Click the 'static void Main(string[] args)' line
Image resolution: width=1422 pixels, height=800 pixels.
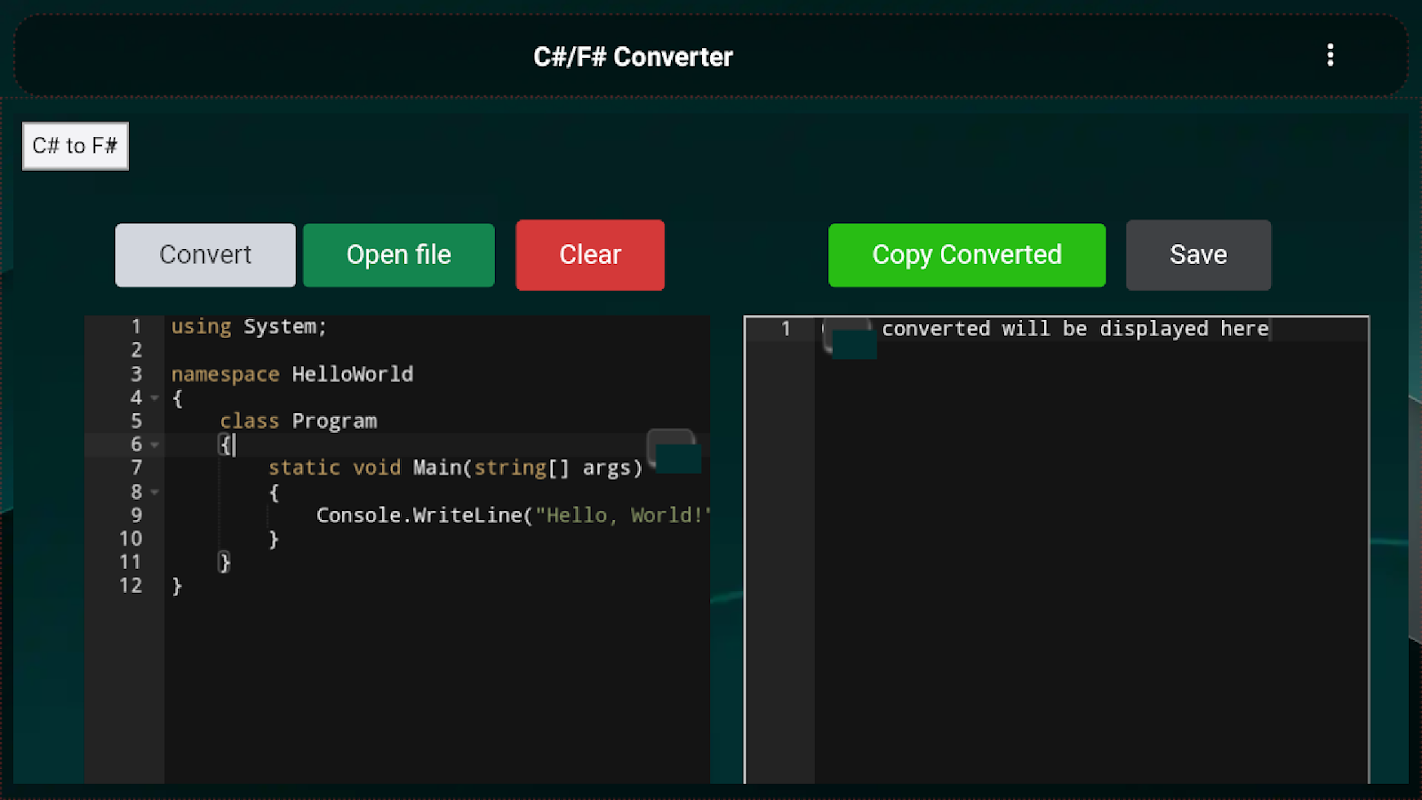(x=455, y=468)
